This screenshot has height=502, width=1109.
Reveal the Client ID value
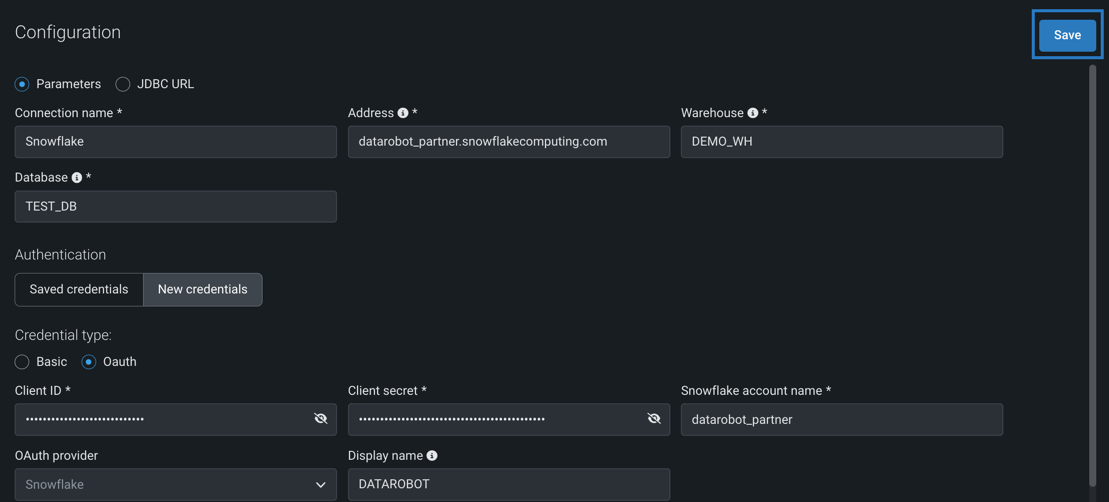pos(321,419)
